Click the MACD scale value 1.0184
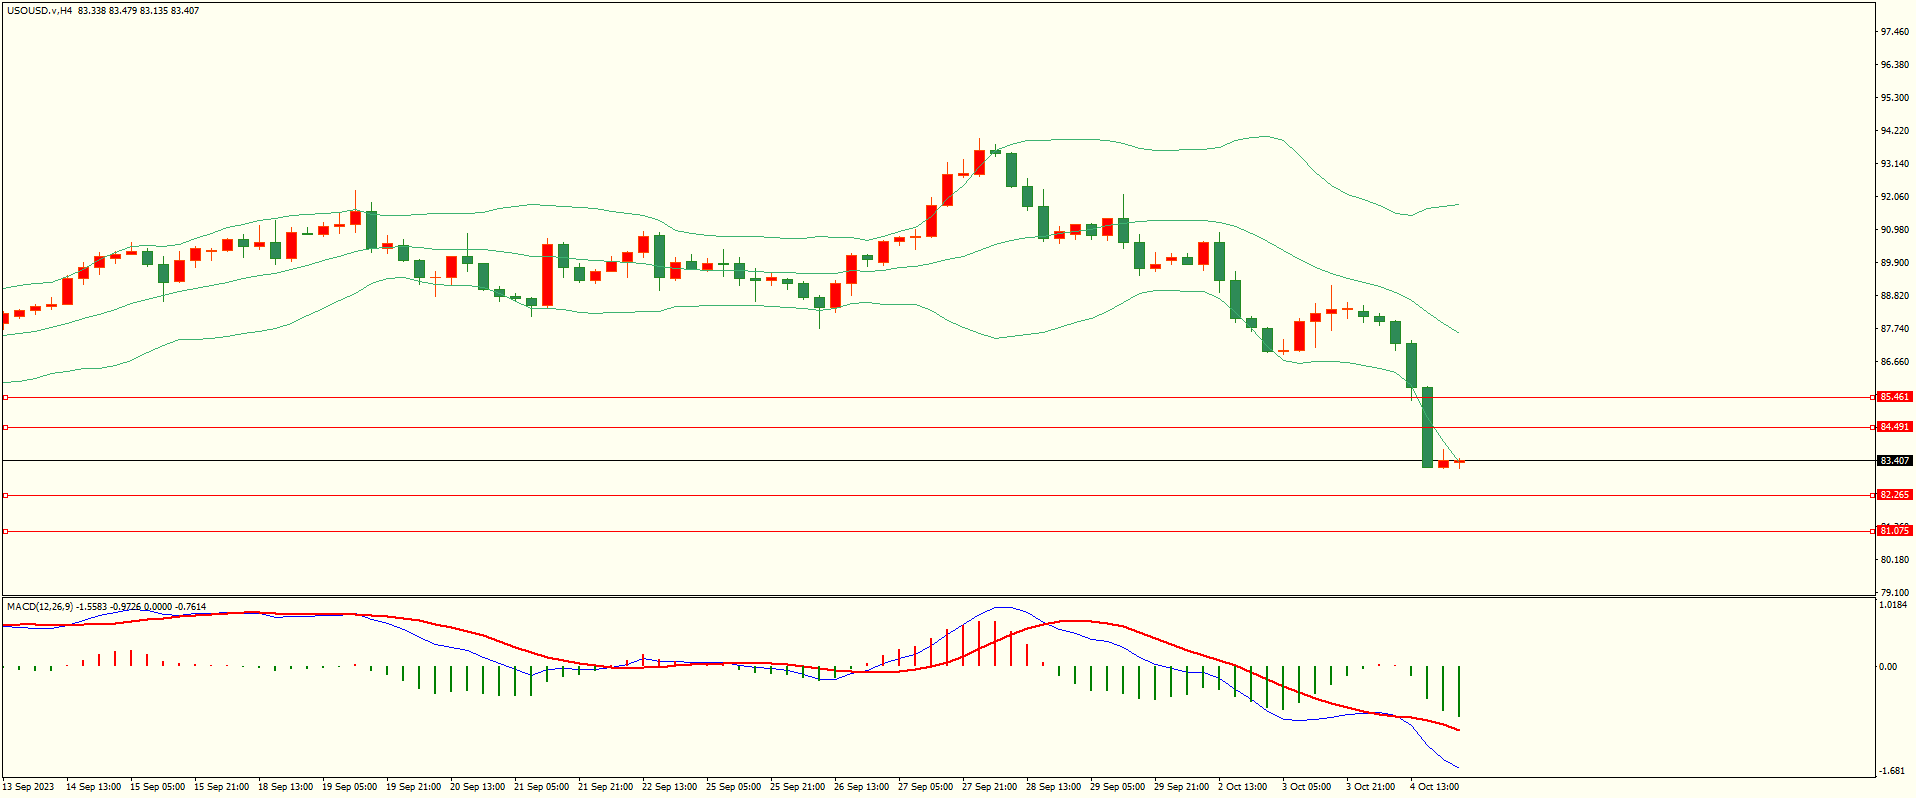This screenshot has height=798, width=1916. coord(1892,605)
